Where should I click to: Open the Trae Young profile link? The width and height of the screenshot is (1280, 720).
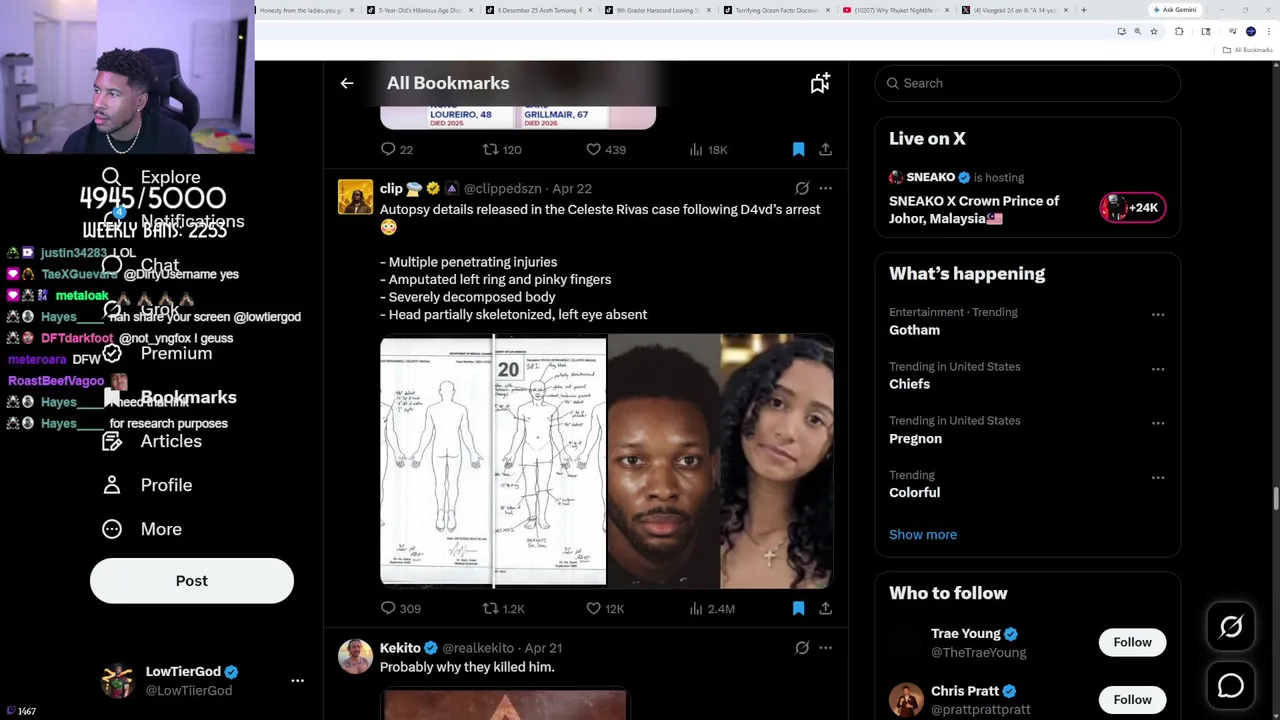965,634
